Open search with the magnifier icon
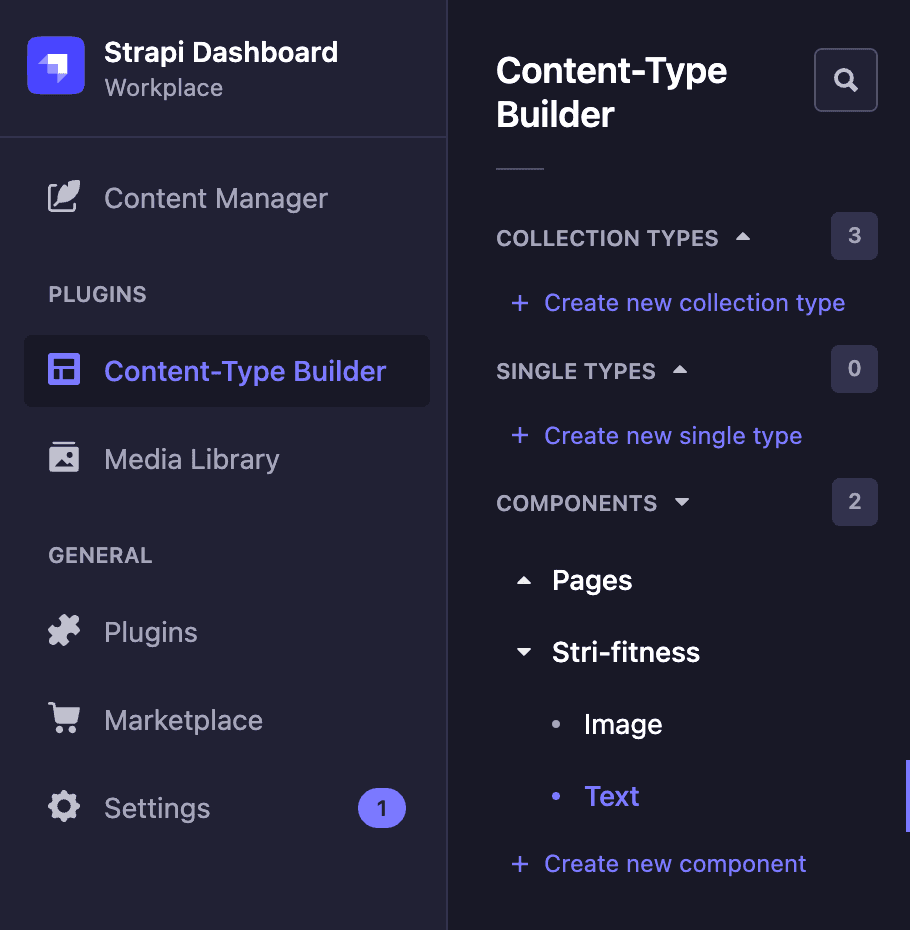Viewport: 910px width, 930px height. (x=845, y=80)
